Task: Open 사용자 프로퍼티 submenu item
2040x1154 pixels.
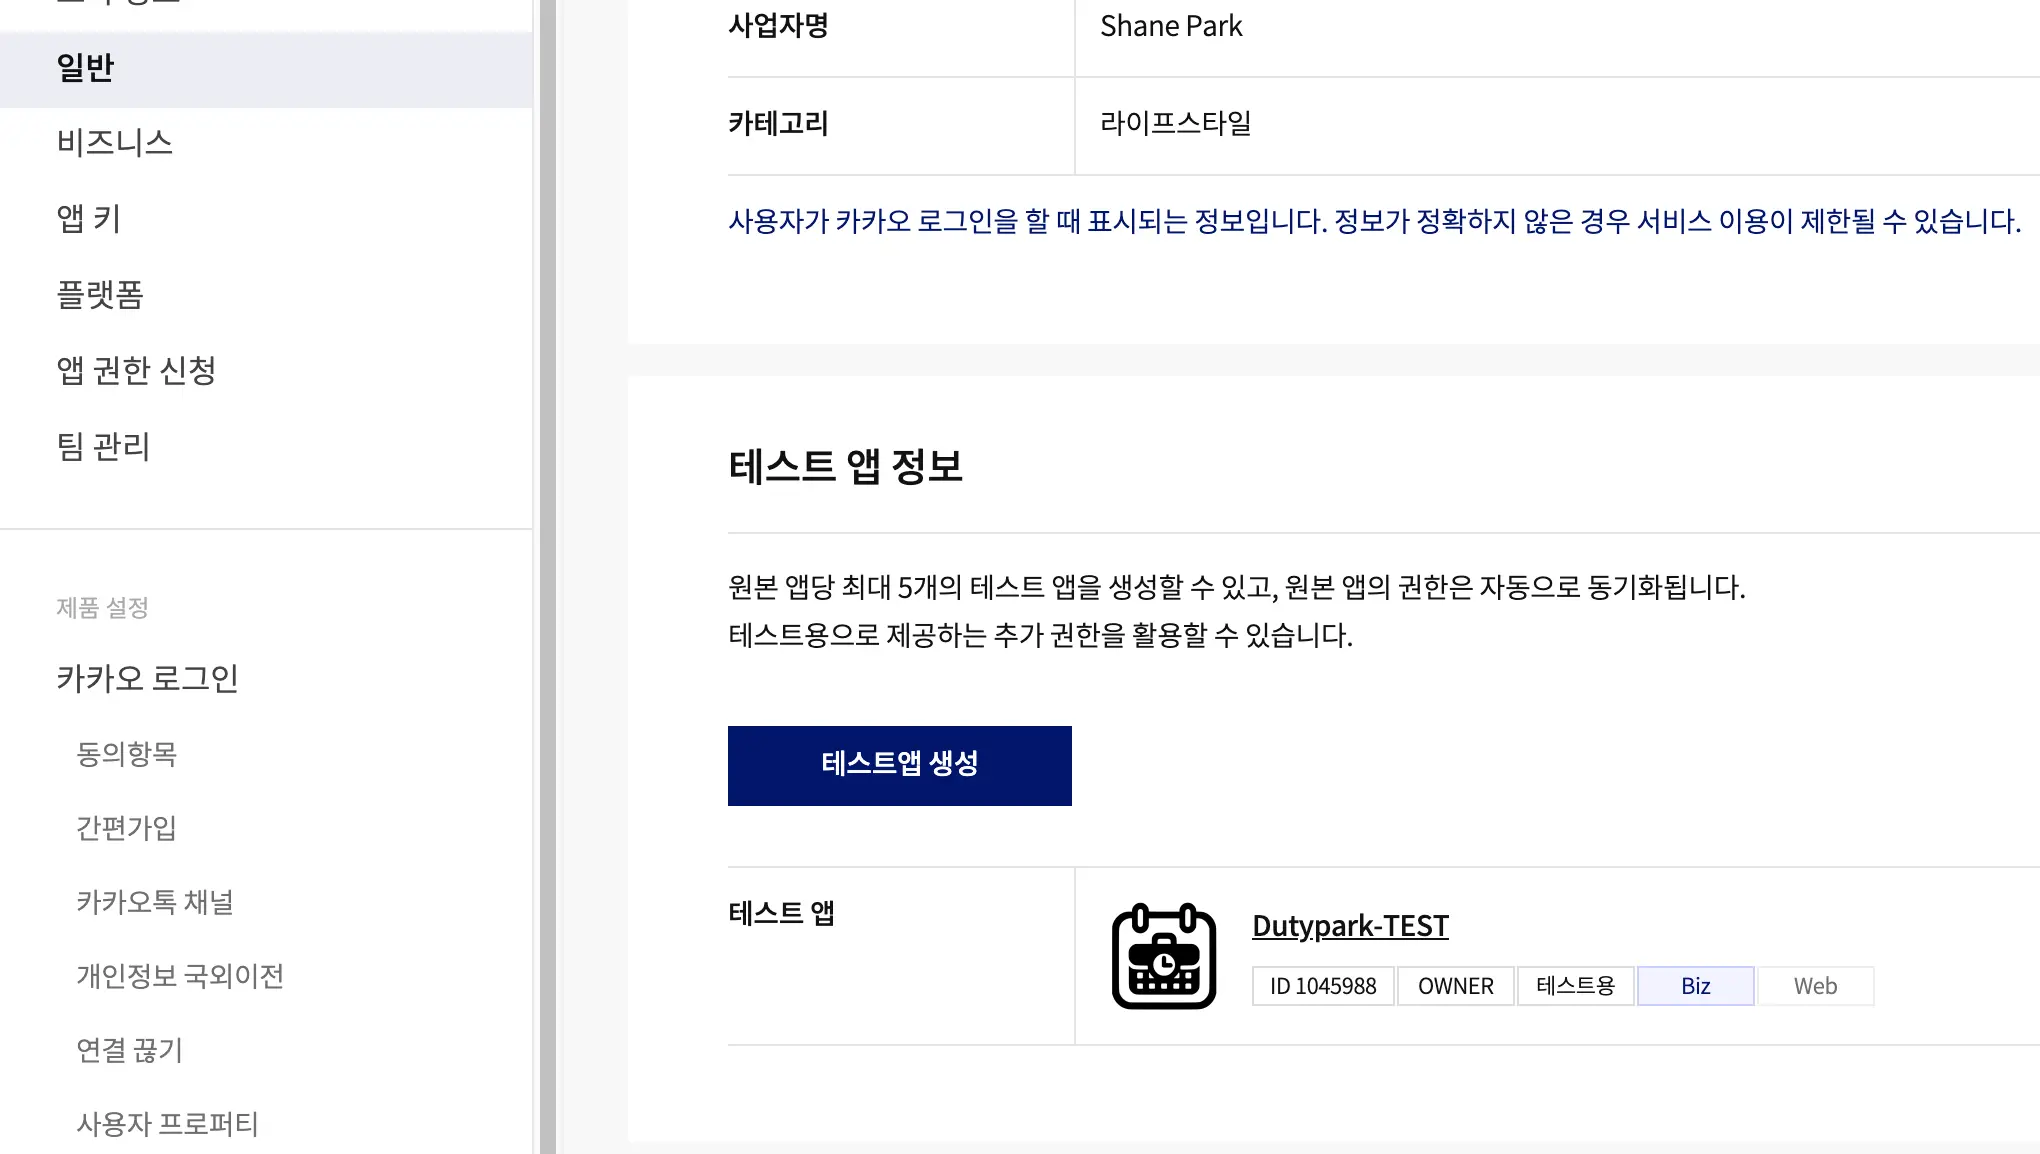Action: click(167, 1124)
